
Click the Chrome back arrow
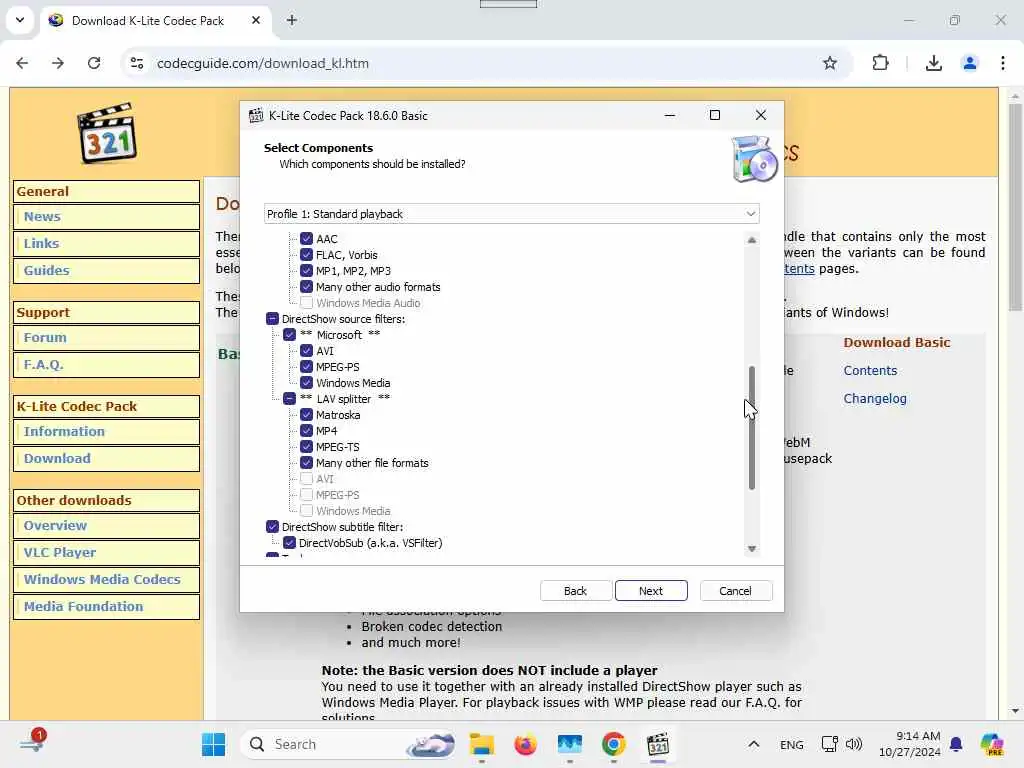coord(22,63)
